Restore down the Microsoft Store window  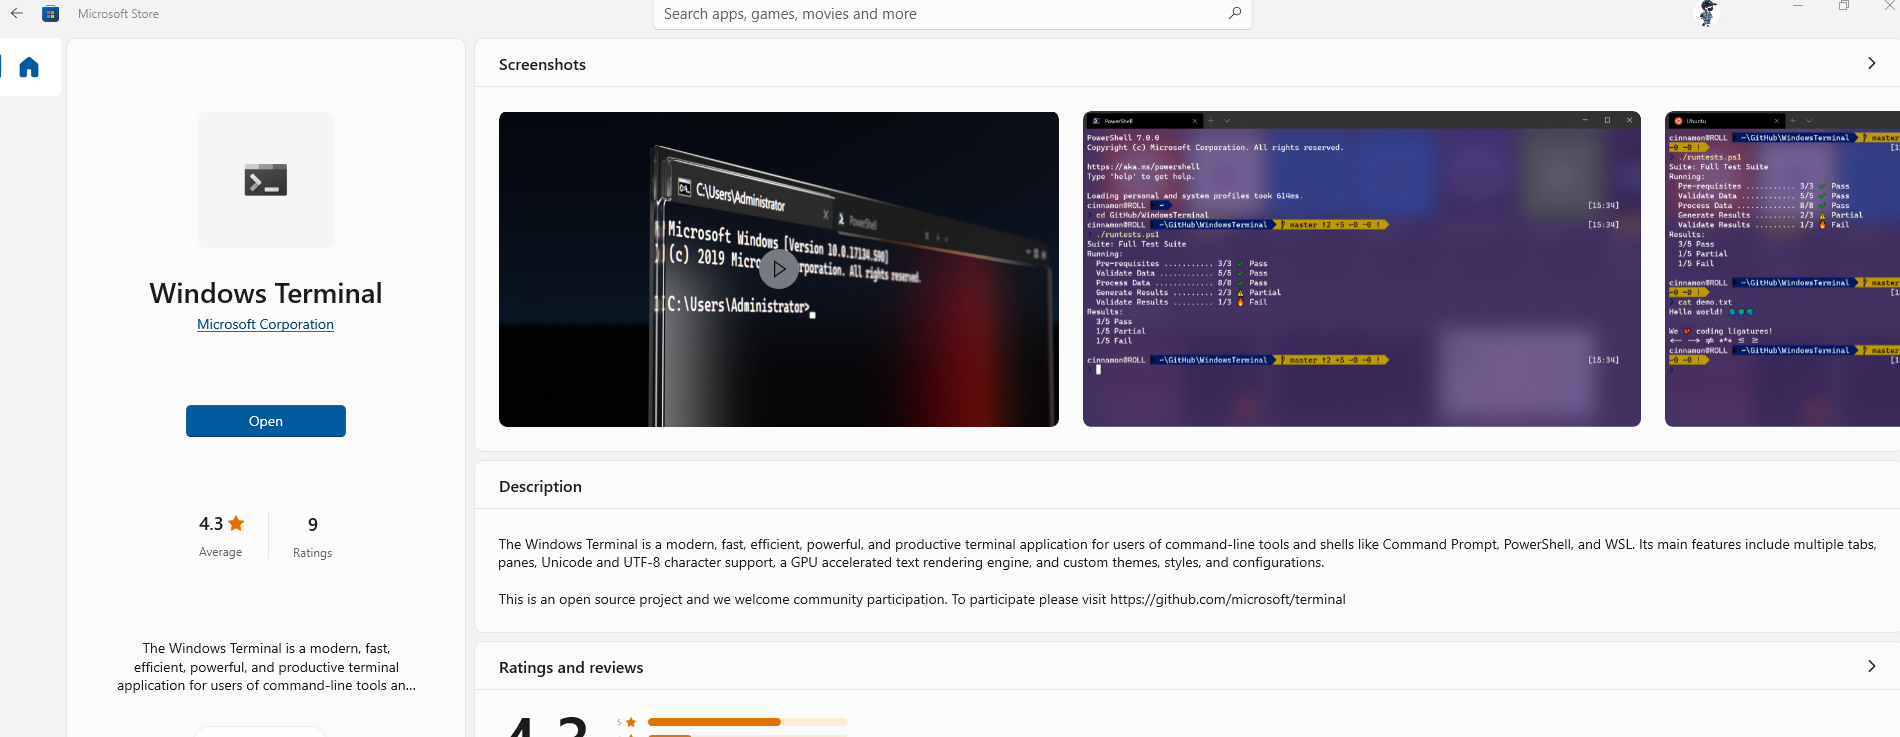coord(1844,6)
